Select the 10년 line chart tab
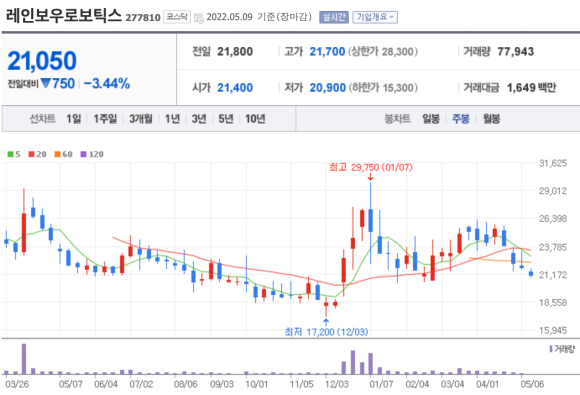The height and width of the screenshot is (395, 580). click(255, 119)
